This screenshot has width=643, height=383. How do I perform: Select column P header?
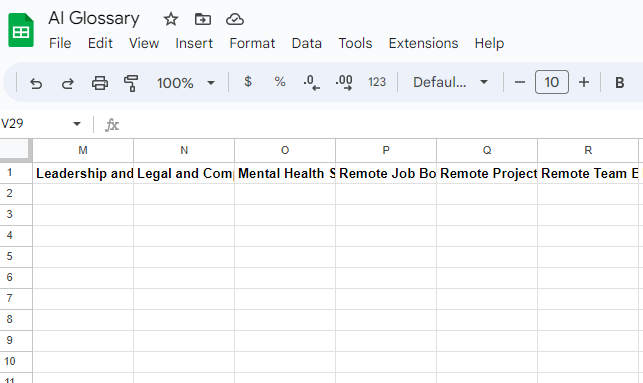click(x=386, y=150)
